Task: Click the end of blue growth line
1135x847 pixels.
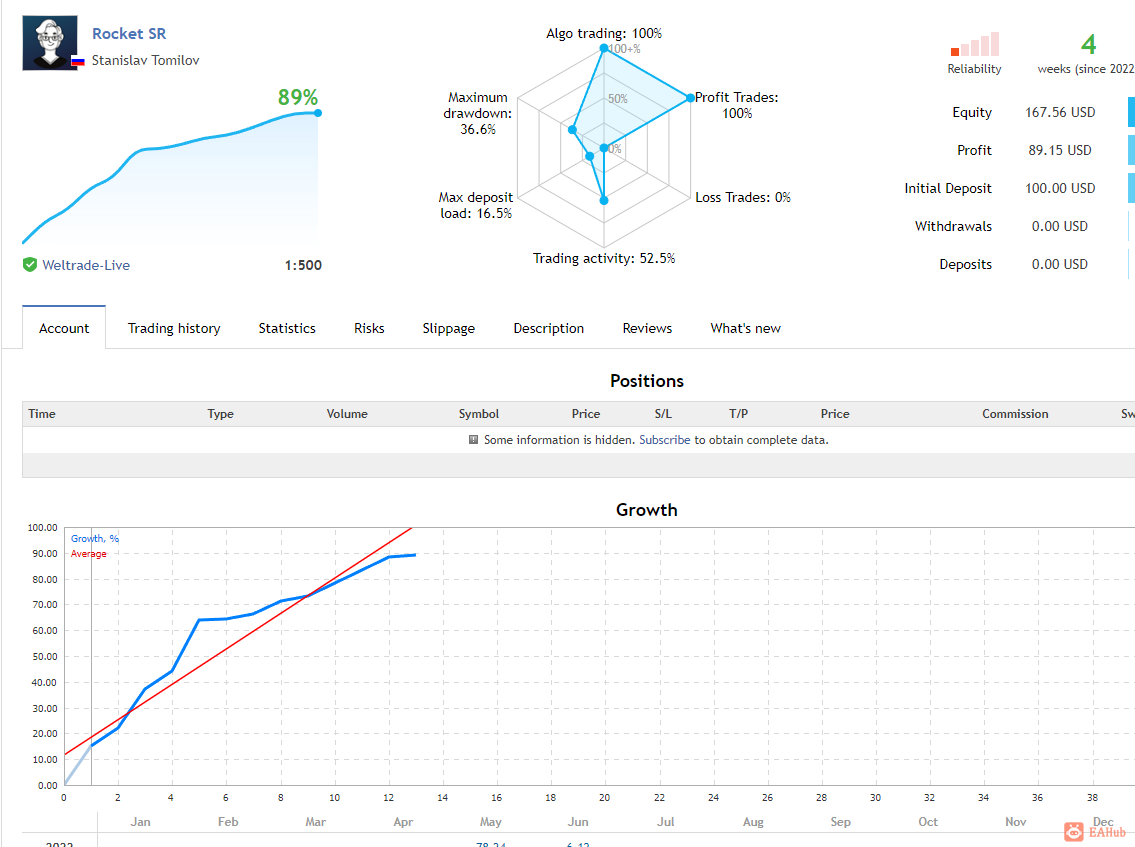Action: pyautogui.click(x=415, y=555)
